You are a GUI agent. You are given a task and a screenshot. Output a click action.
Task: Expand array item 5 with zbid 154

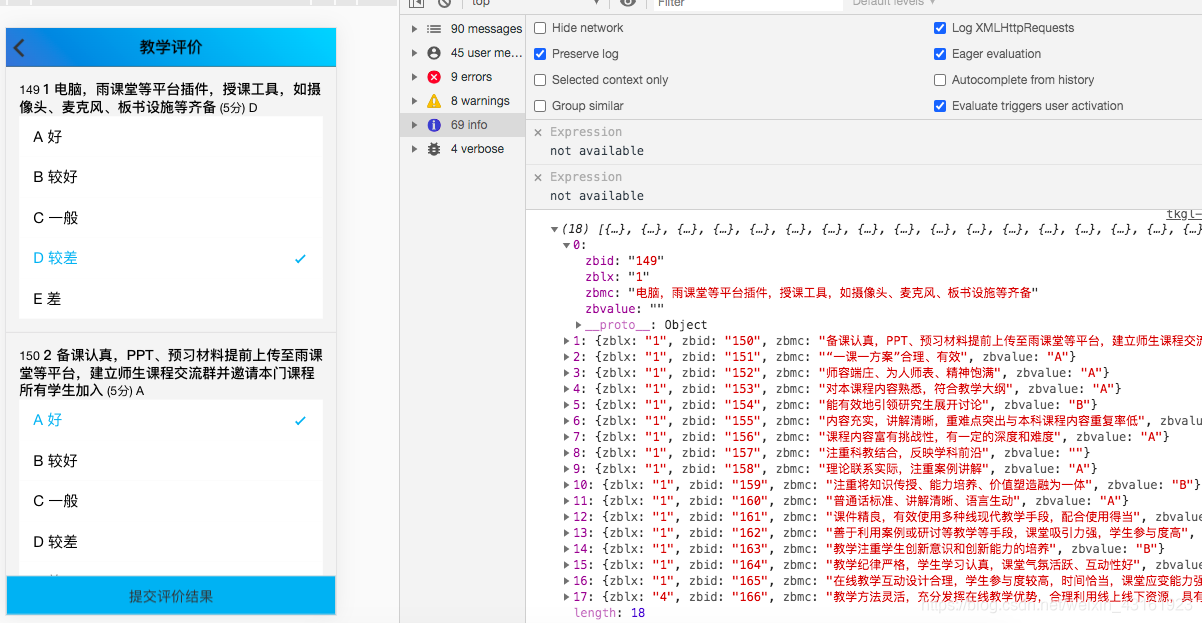[x=567, y=405]
